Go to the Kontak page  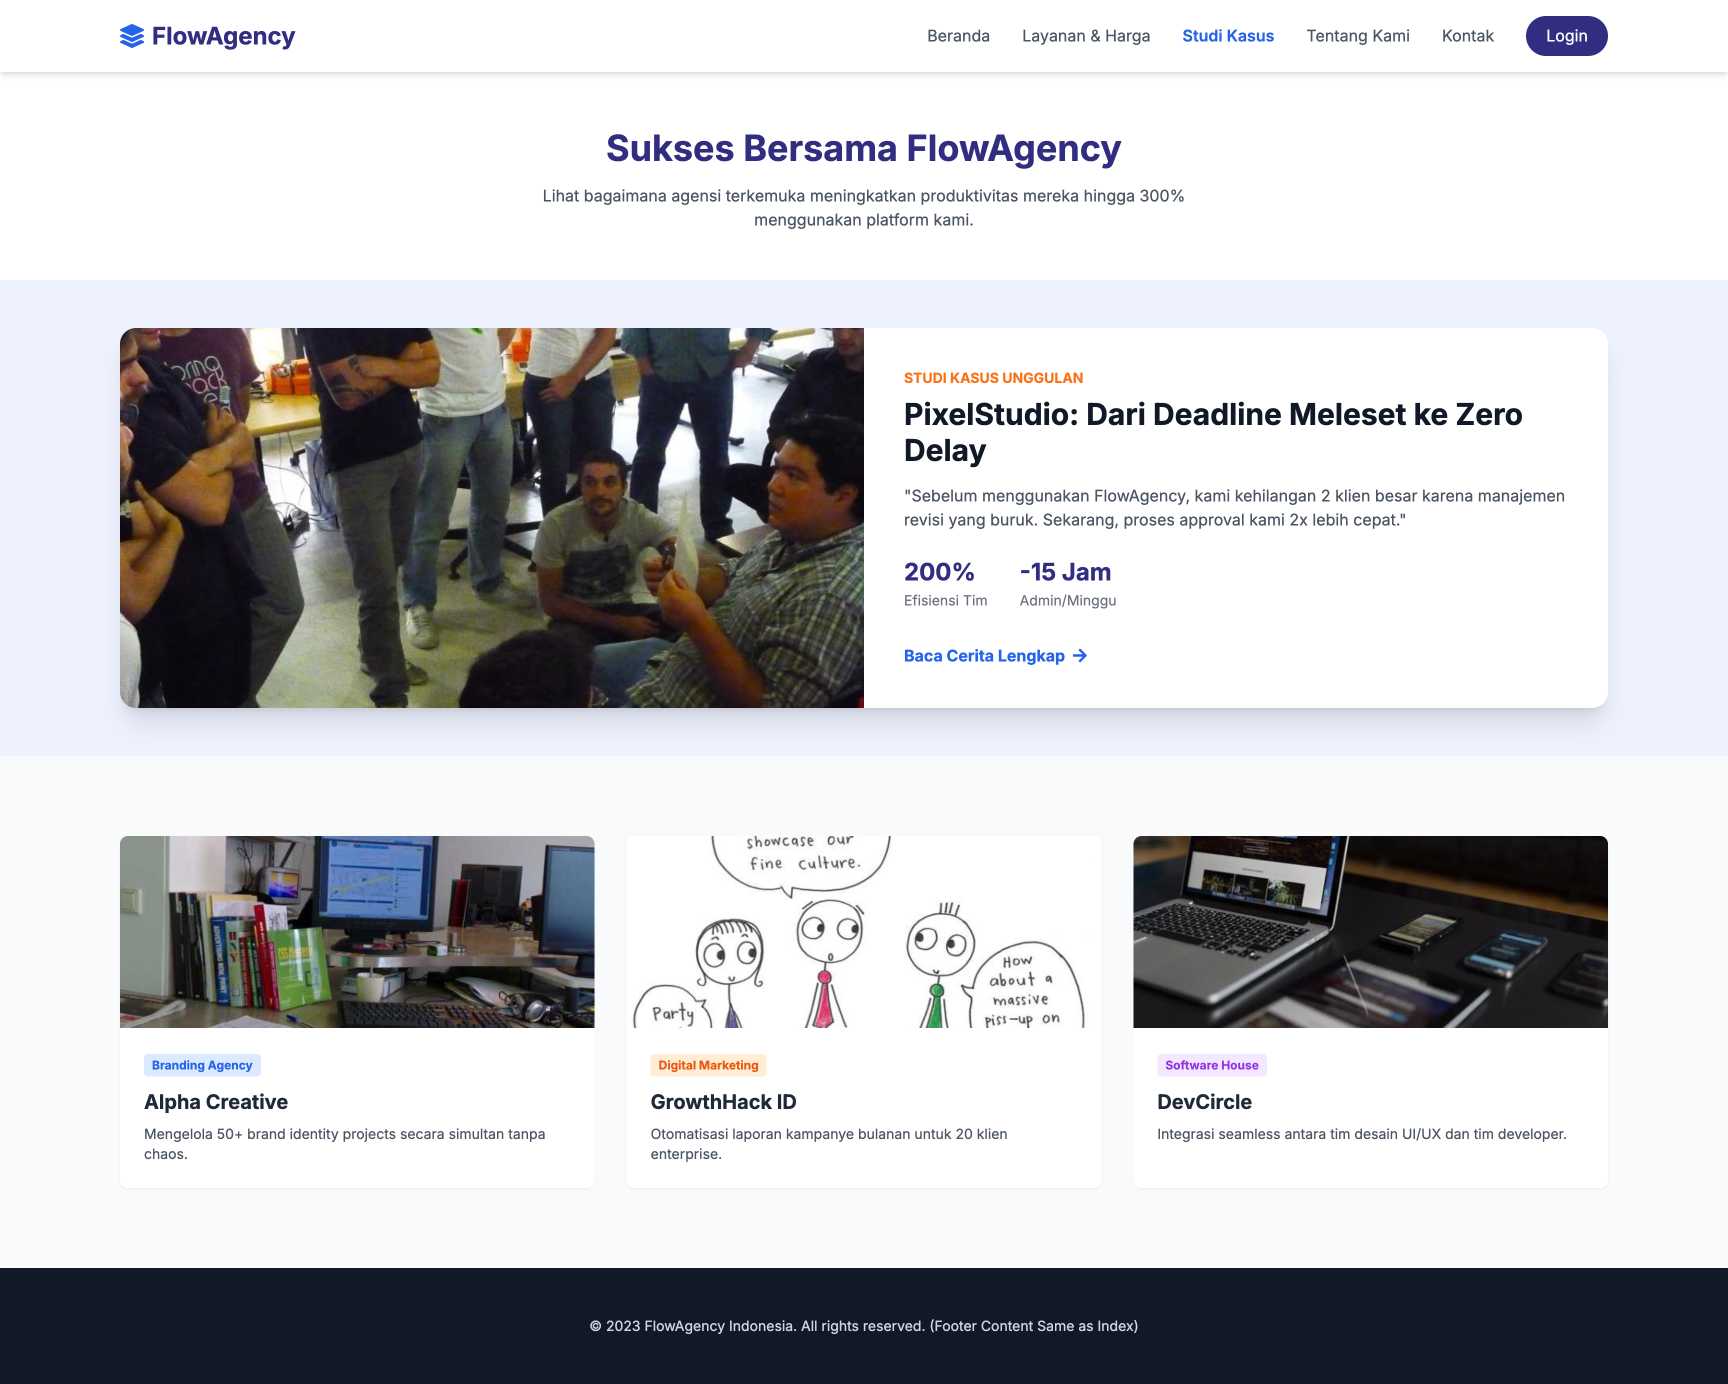[1467, 36]
